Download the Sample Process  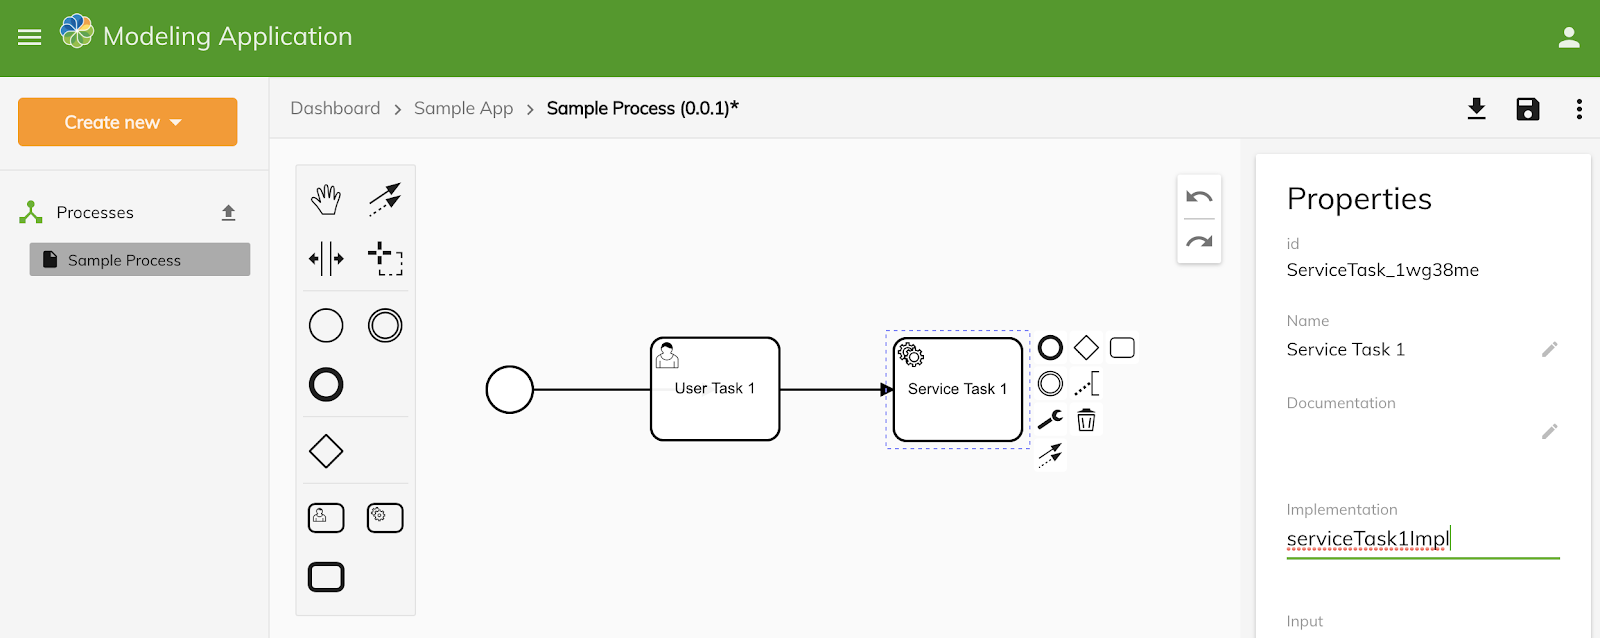(1476, 109)
